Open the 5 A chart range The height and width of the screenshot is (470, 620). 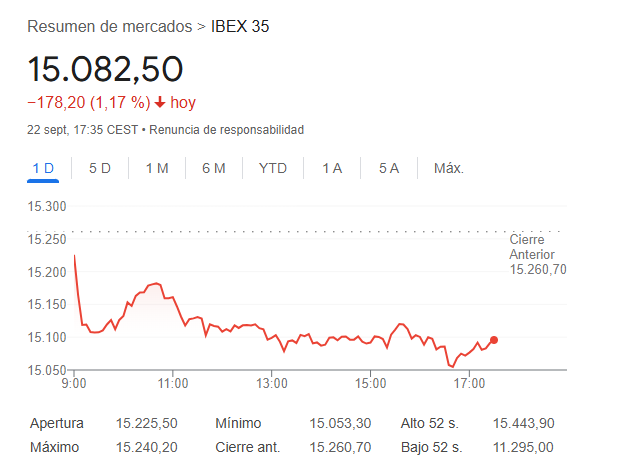[389, 168]
